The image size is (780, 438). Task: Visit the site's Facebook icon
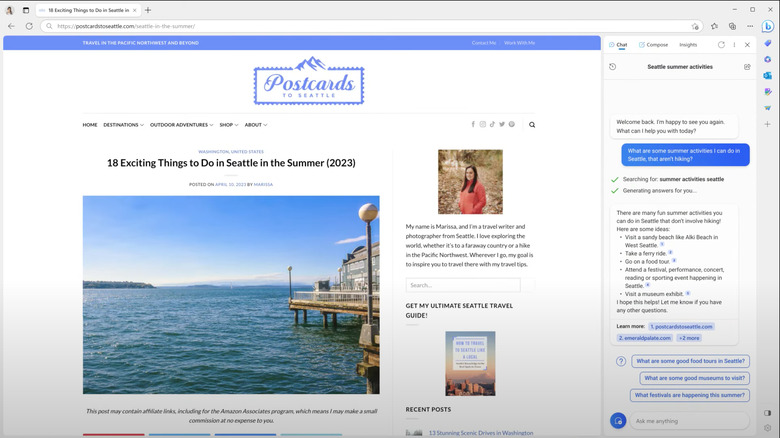click(473, 124)
